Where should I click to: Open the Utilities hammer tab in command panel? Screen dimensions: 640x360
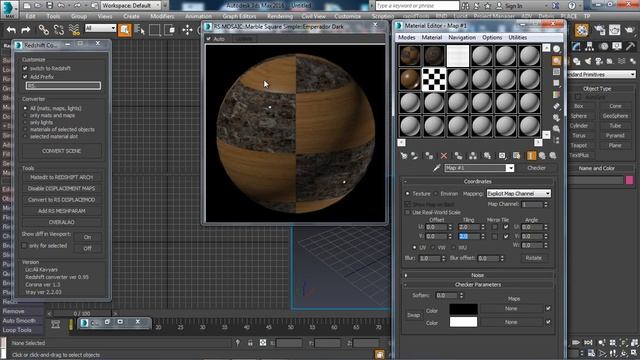point(631,47)
